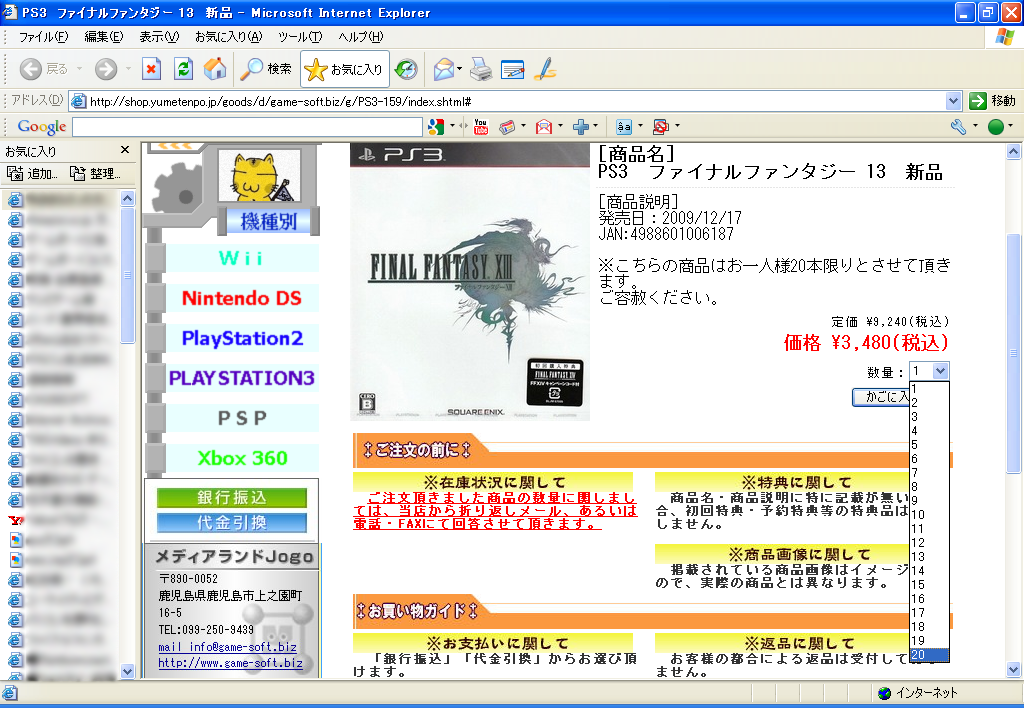Select the Wii category link
Viewport: 1024px width, 708px height.
(x=241, y=259)
